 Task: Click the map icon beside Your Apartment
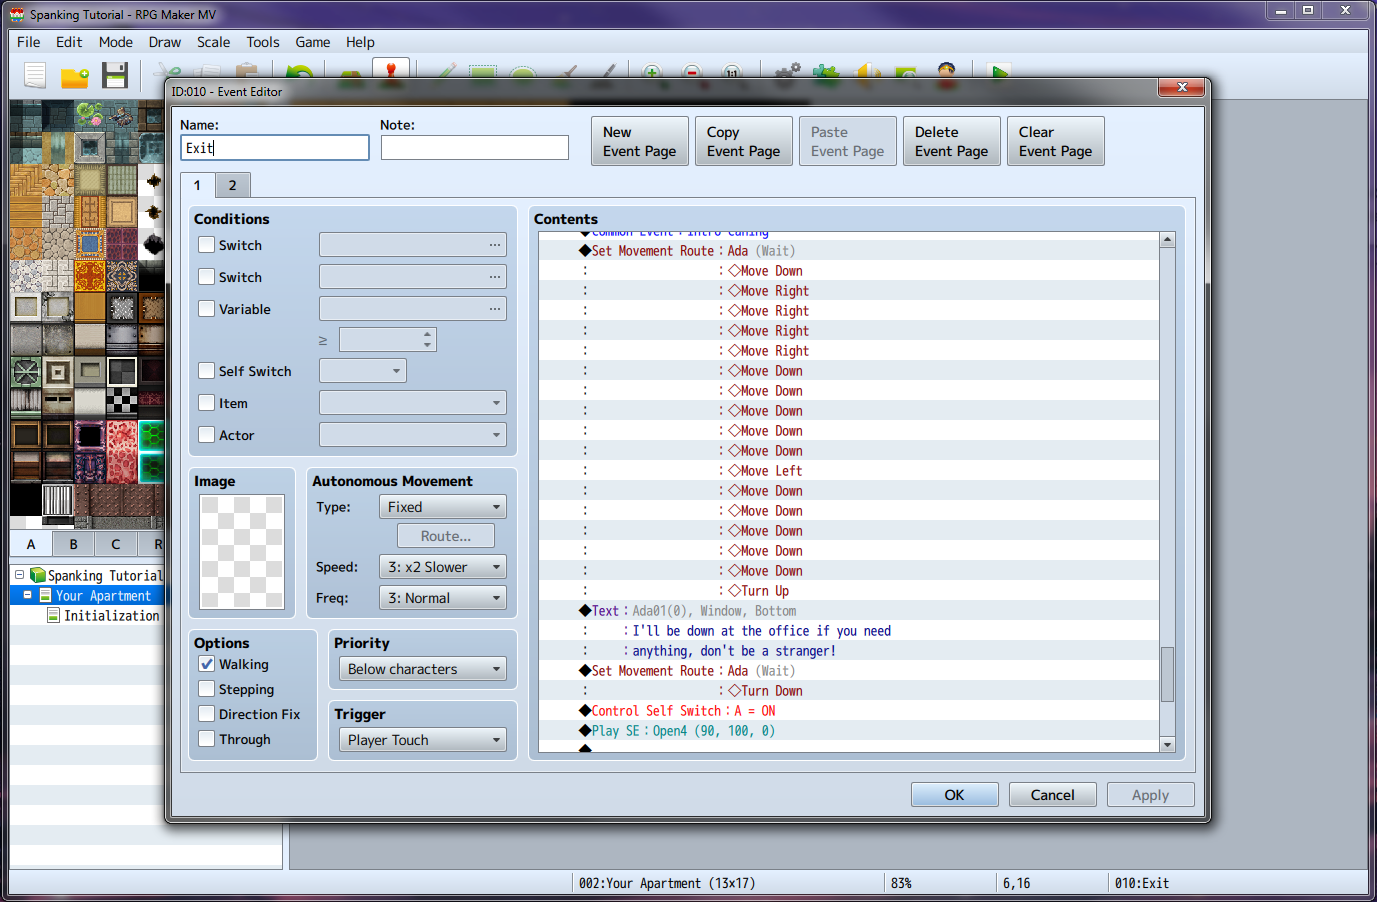(45, 595)
